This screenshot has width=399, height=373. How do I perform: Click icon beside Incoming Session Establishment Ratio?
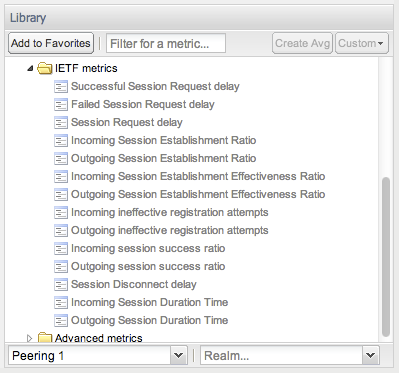click(61, 141)
